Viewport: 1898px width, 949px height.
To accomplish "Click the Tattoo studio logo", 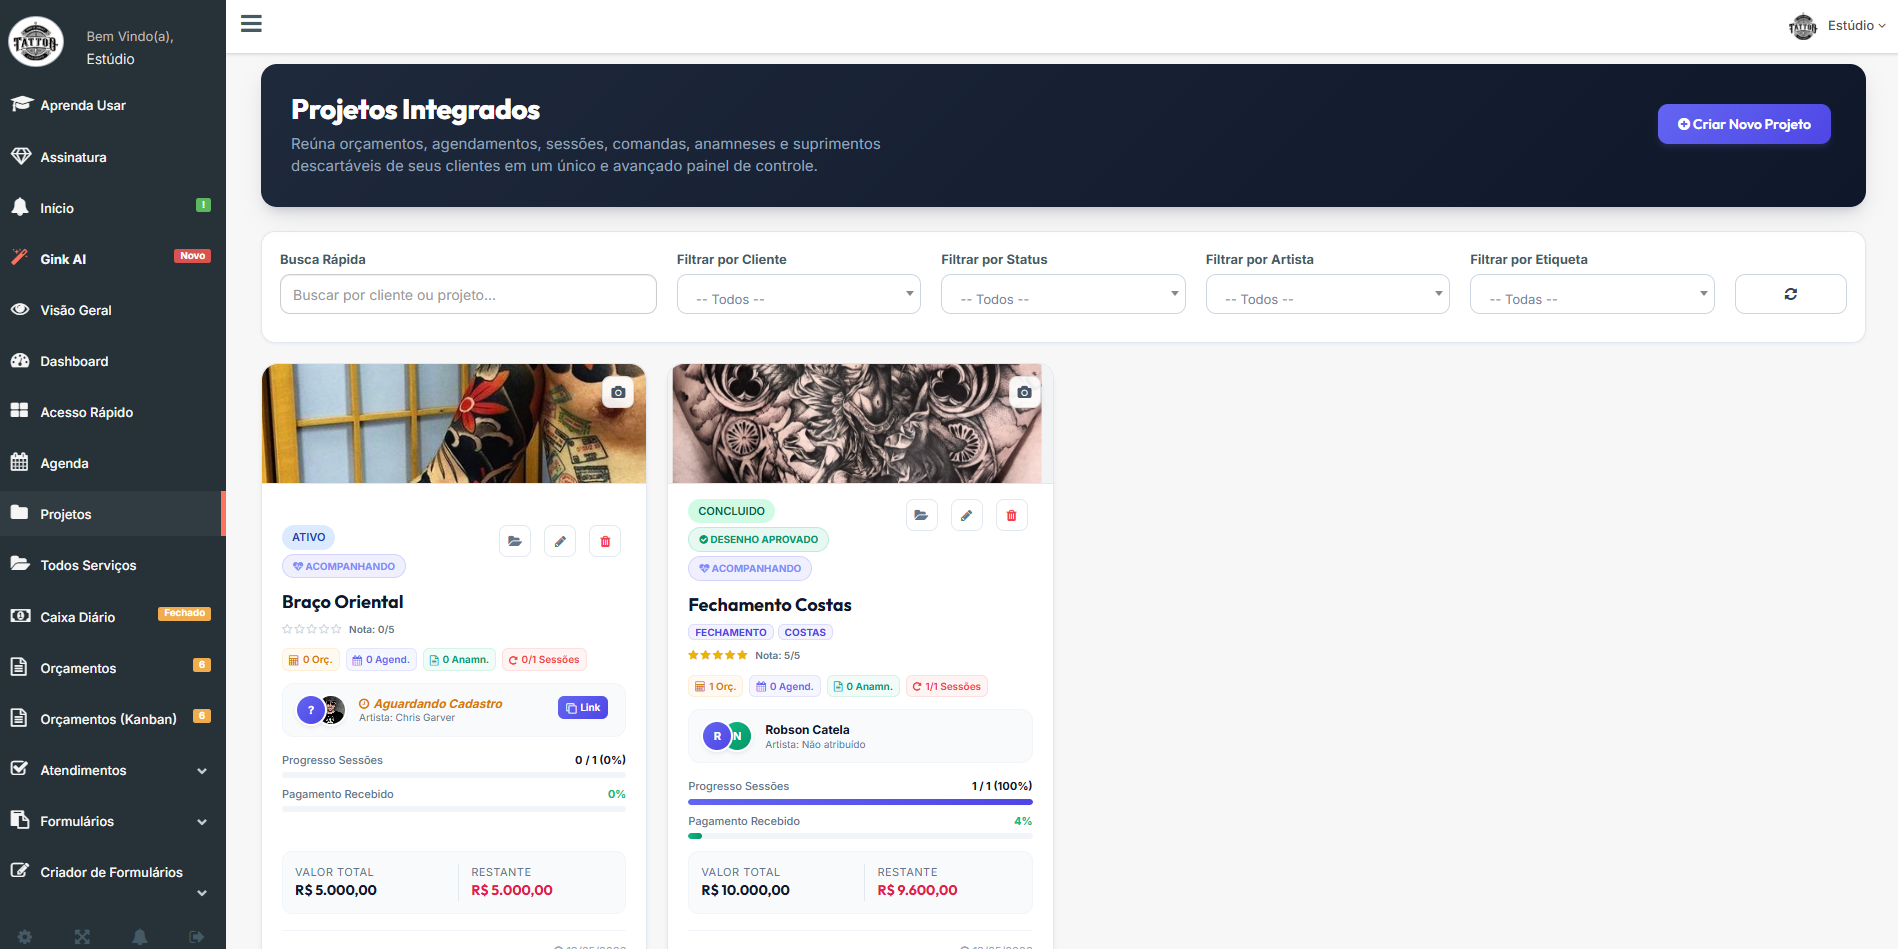I will pos(36,42).
